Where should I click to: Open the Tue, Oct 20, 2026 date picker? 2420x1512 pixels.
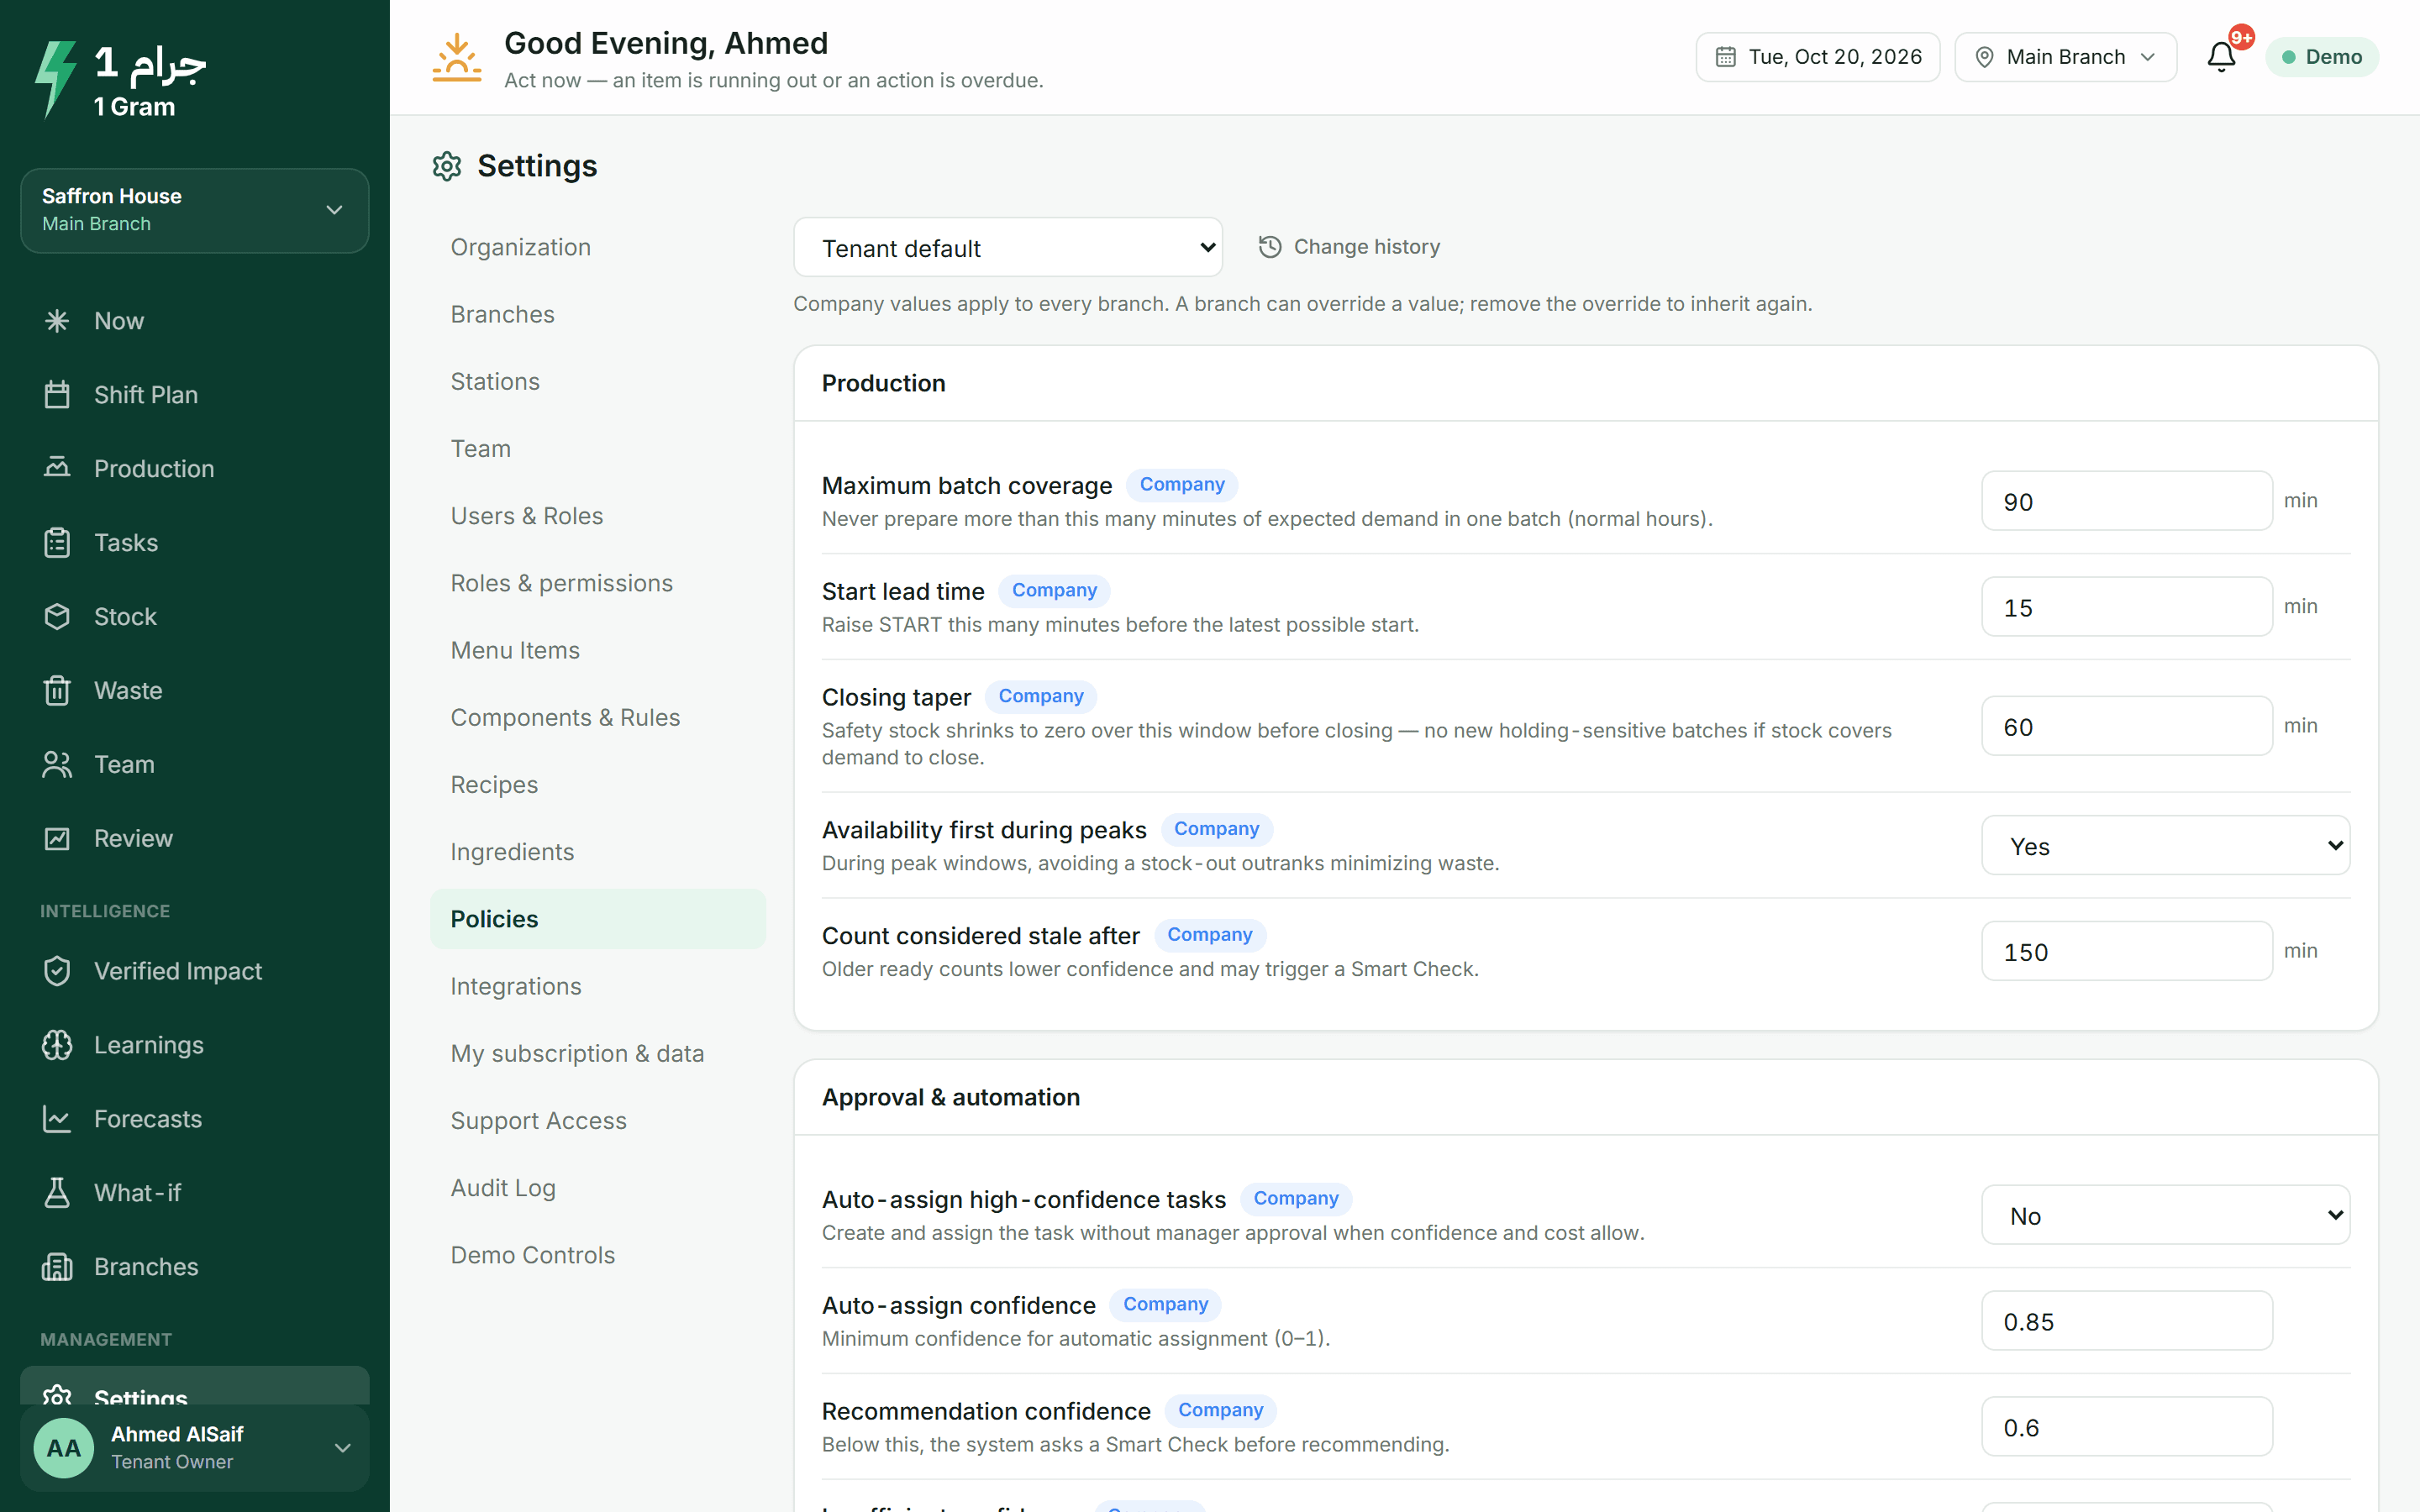pos(1817,57)
